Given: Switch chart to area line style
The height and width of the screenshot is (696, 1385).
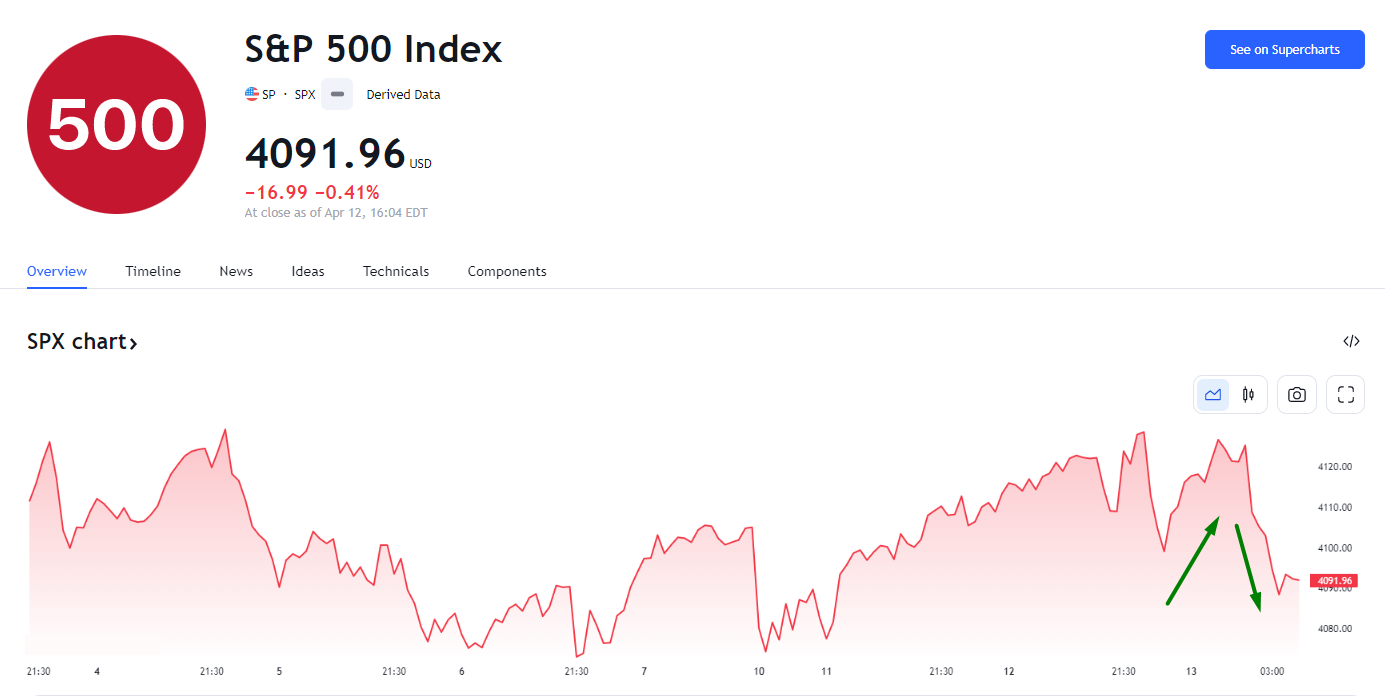Looking at the screenshot, I should (1213, 394).
